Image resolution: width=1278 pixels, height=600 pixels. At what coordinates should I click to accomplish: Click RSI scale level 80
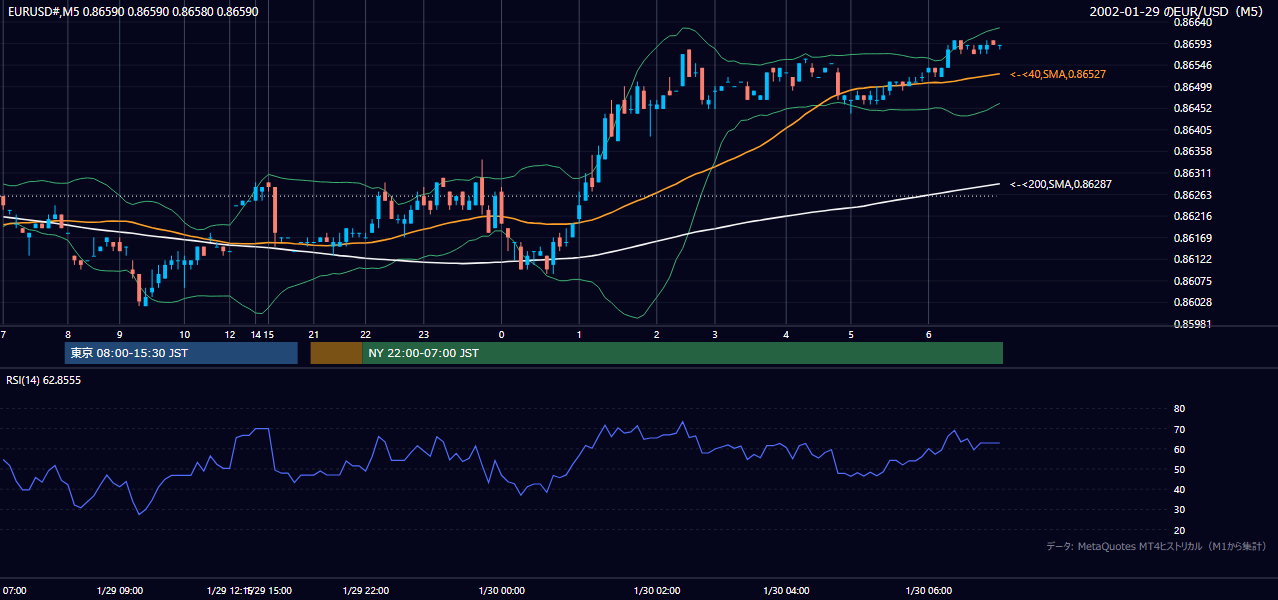1179,409
